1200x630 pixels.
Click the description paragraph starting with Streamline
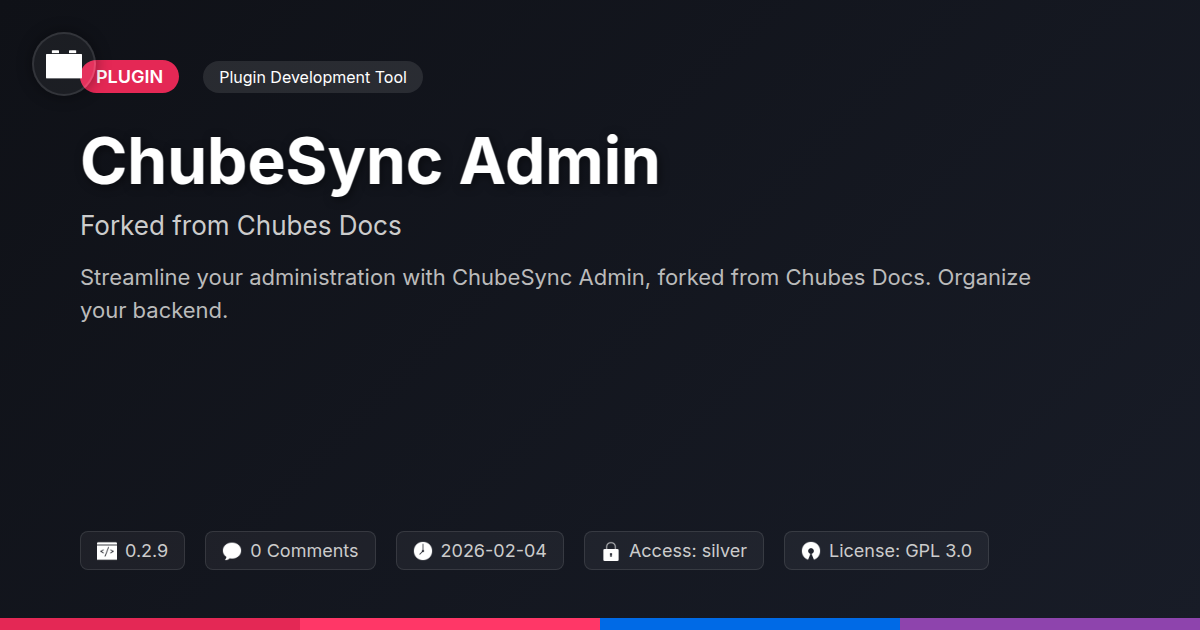point(555,294)
